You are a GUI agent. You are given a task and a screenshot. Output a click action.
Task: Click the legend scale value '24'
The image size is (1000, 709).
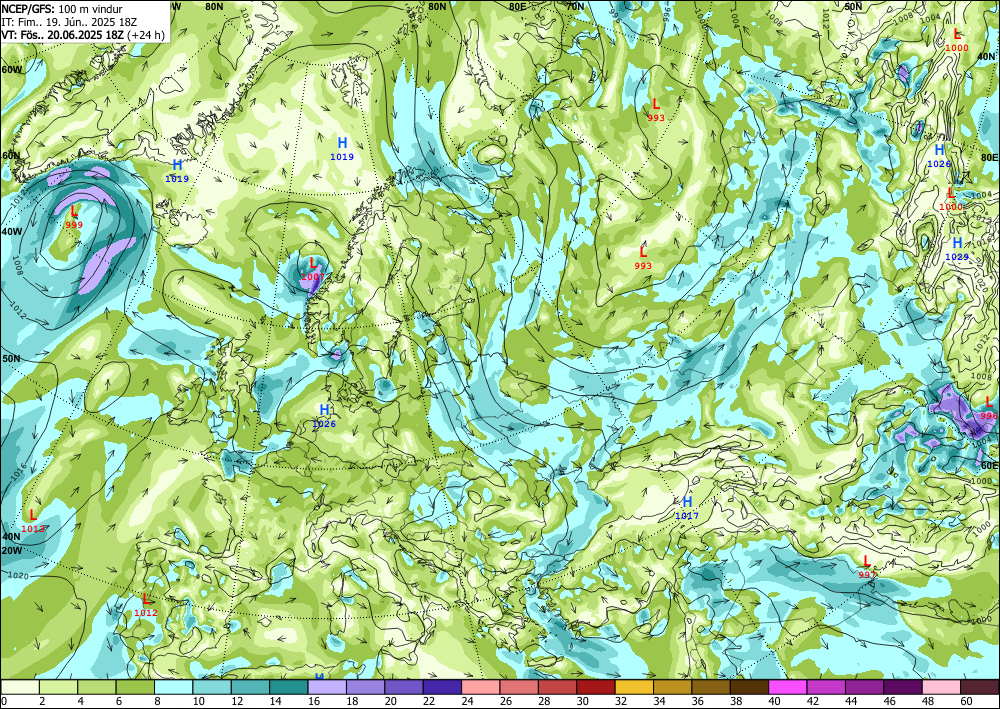tap(466, 701)
